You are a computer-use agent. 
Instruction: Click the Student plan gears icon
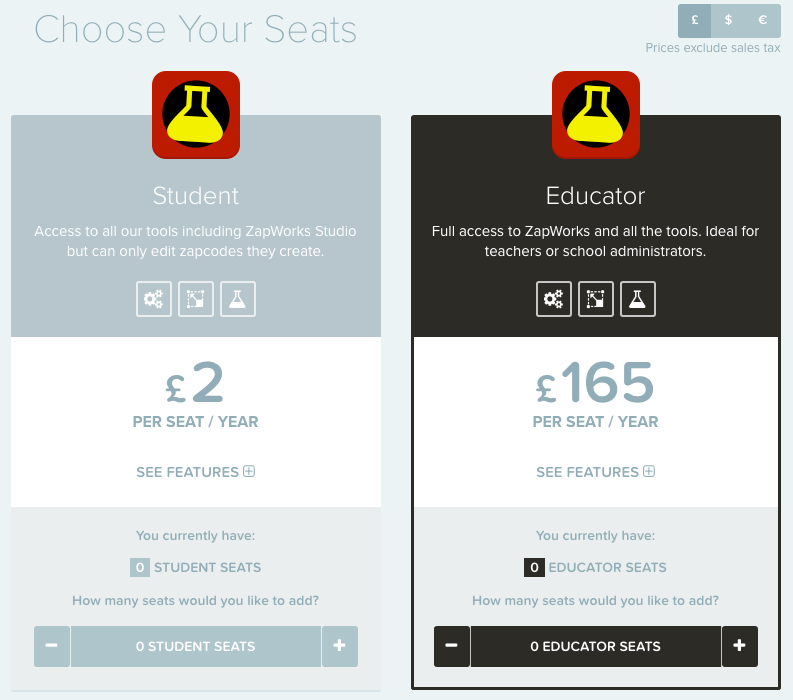coord(154,299)
